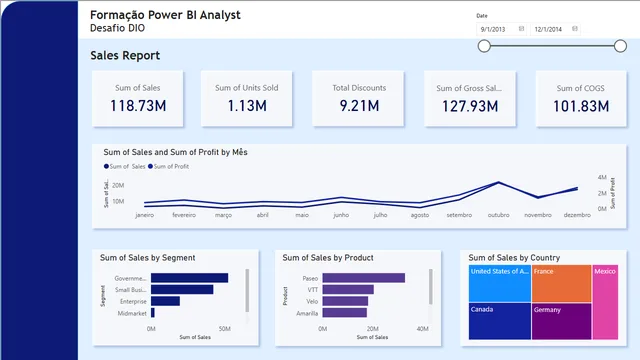640x360 pixels.
Task: Click the Sum of Sales legend marker
Action: click(x=106, y=166)
